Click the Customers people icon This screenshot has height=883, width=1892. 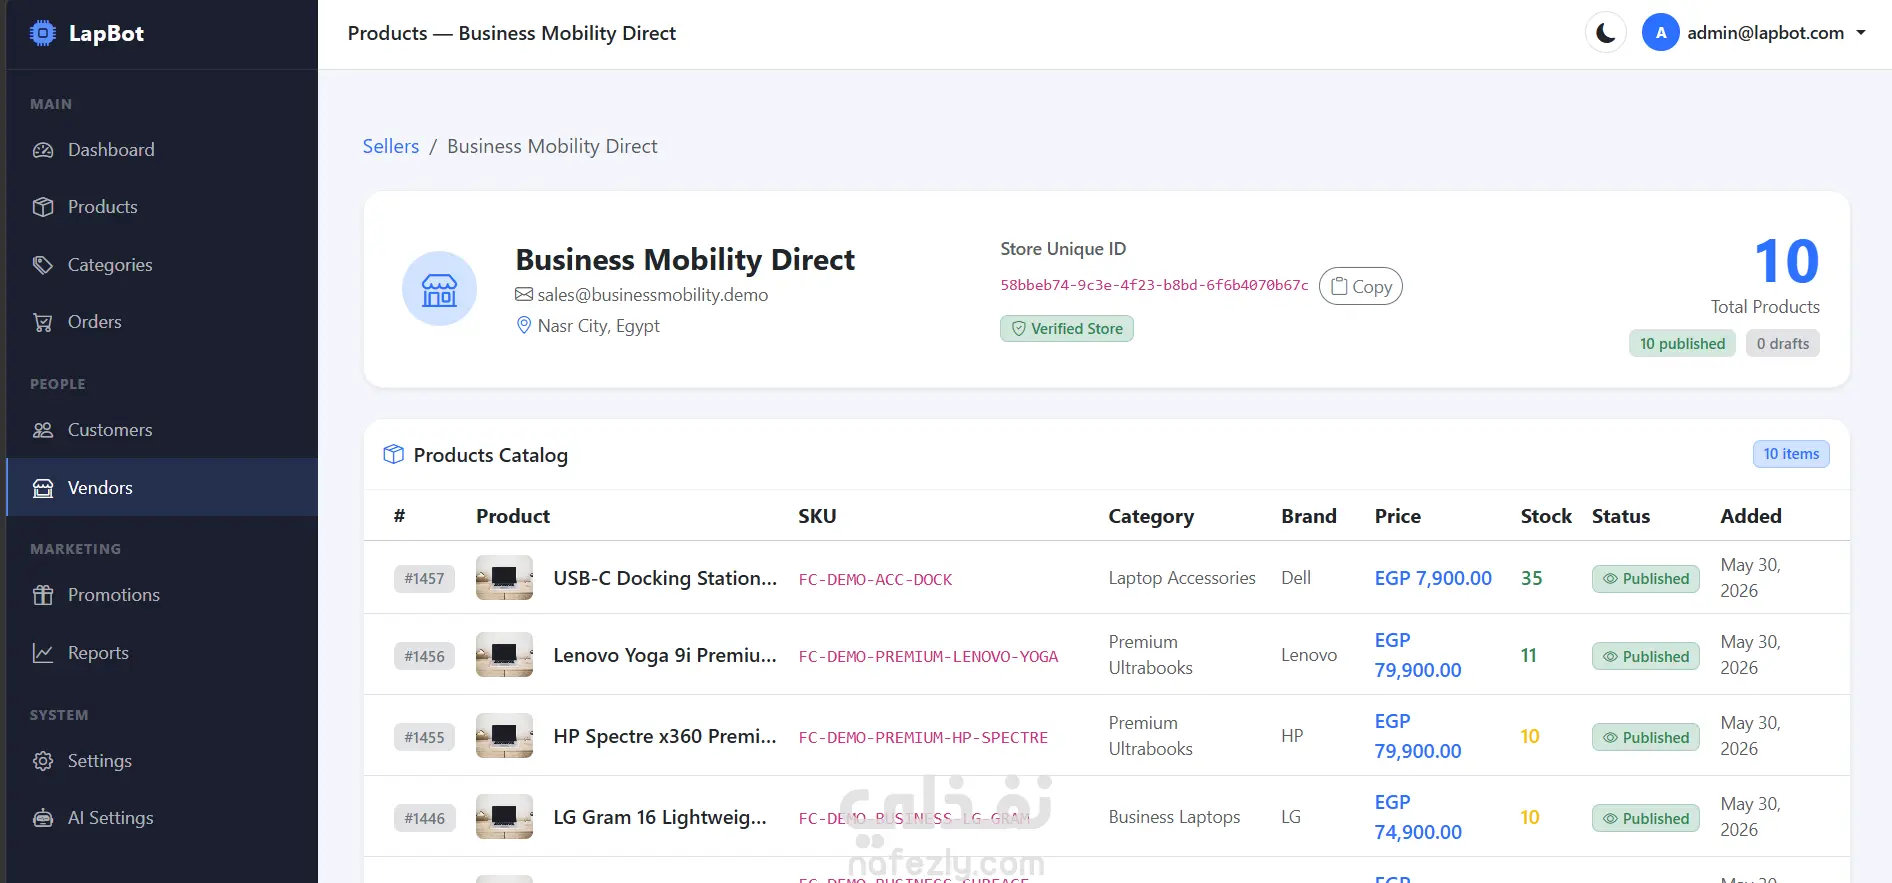pyautogui.click(x=43, y=430)
